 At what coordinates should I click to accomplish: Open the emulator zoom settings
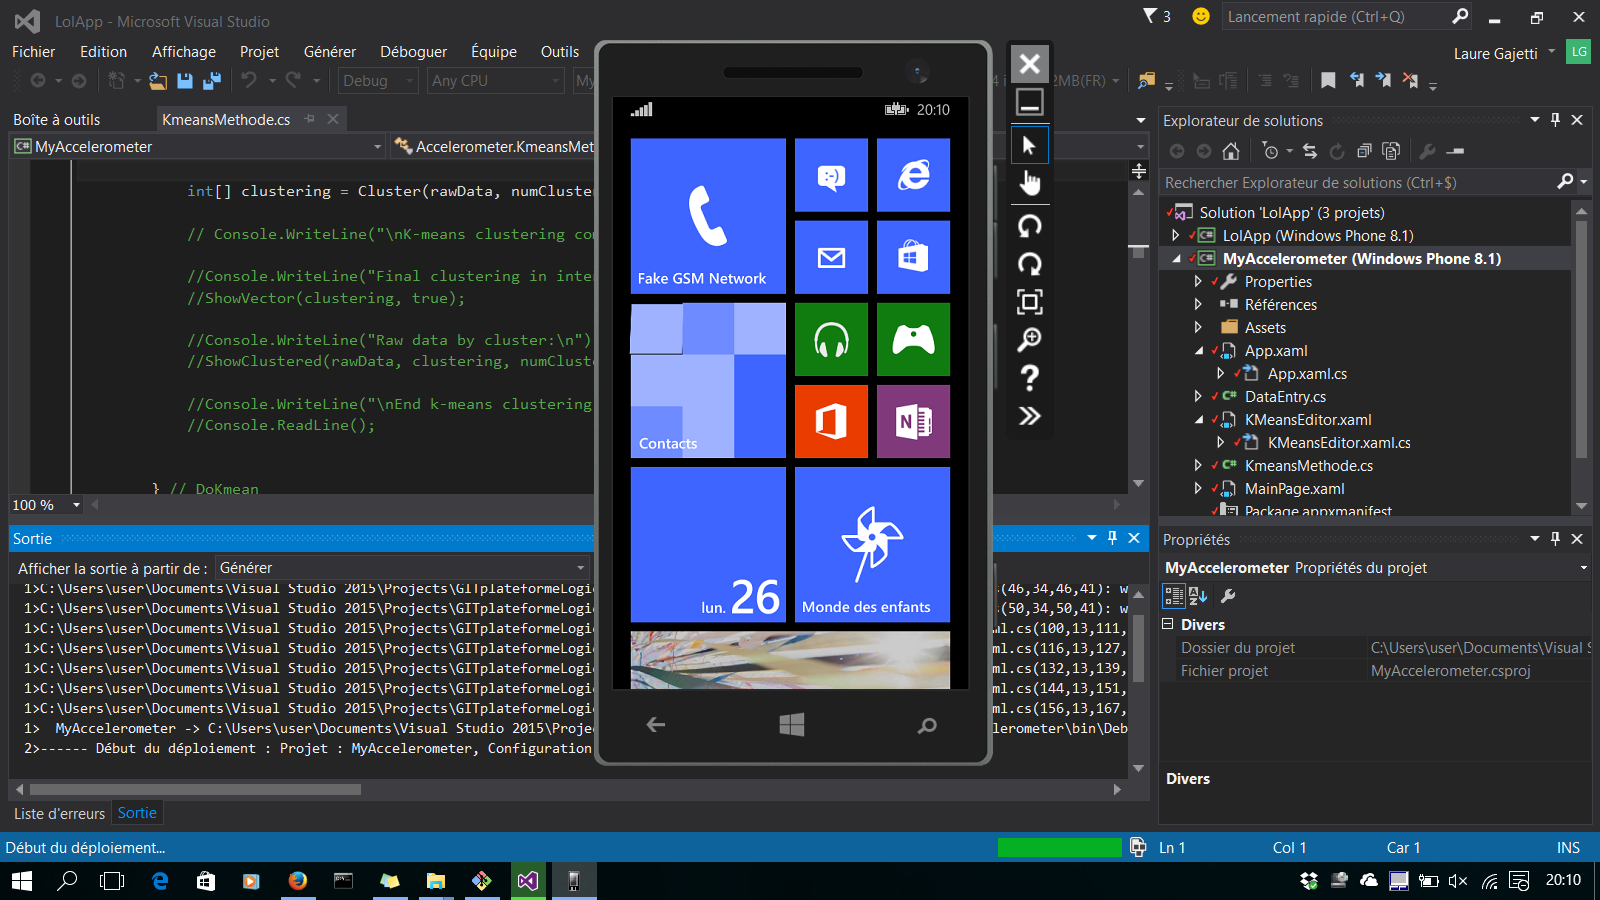pyautogui.click(x=1030, y=339)
